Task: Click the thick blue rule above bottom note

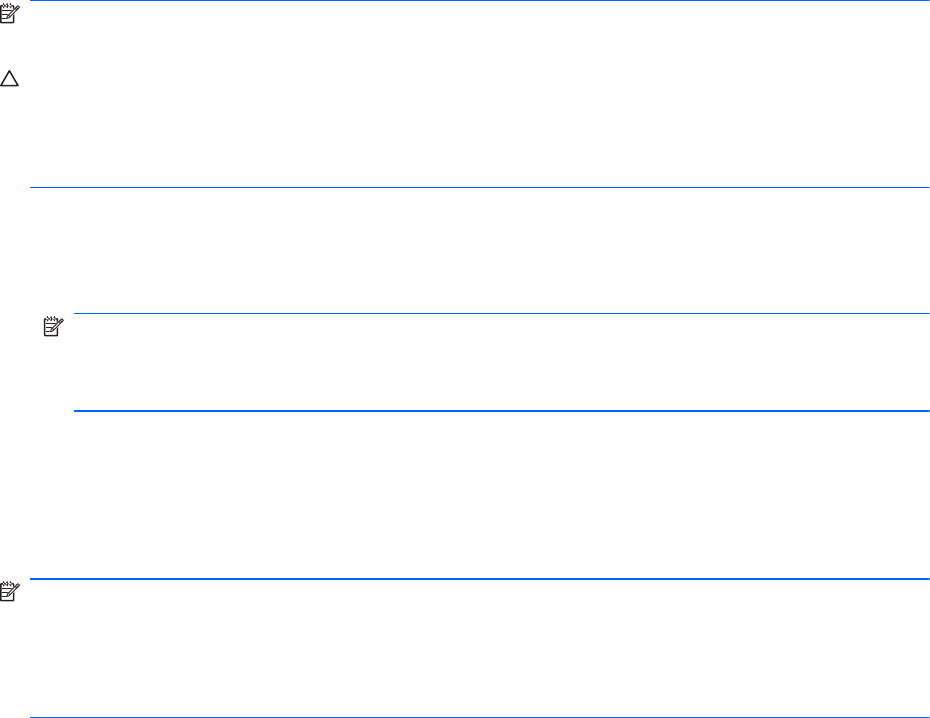Action: pos(479,579)
